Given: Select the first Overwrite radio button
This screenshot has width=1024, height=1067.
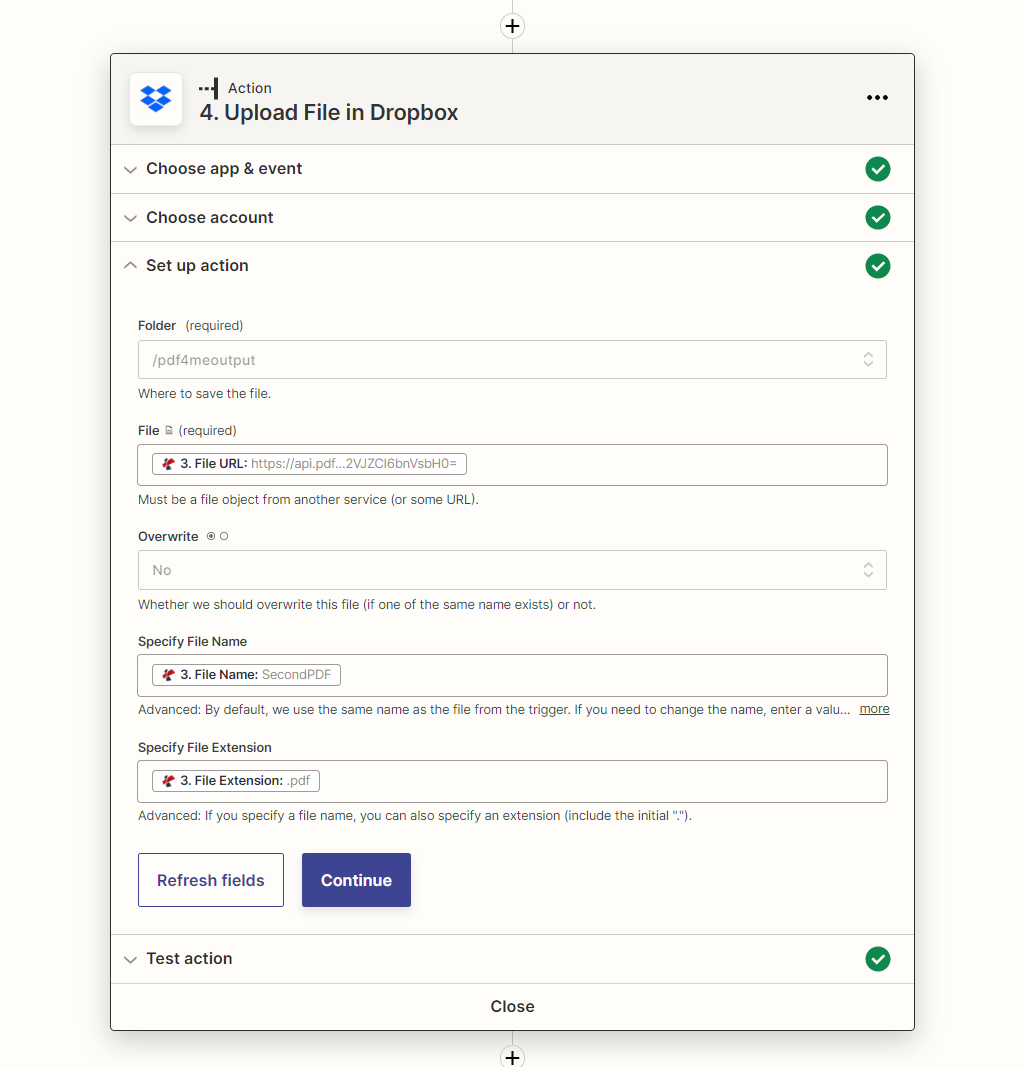Looking at the screenshot, I should click(212, 536).
